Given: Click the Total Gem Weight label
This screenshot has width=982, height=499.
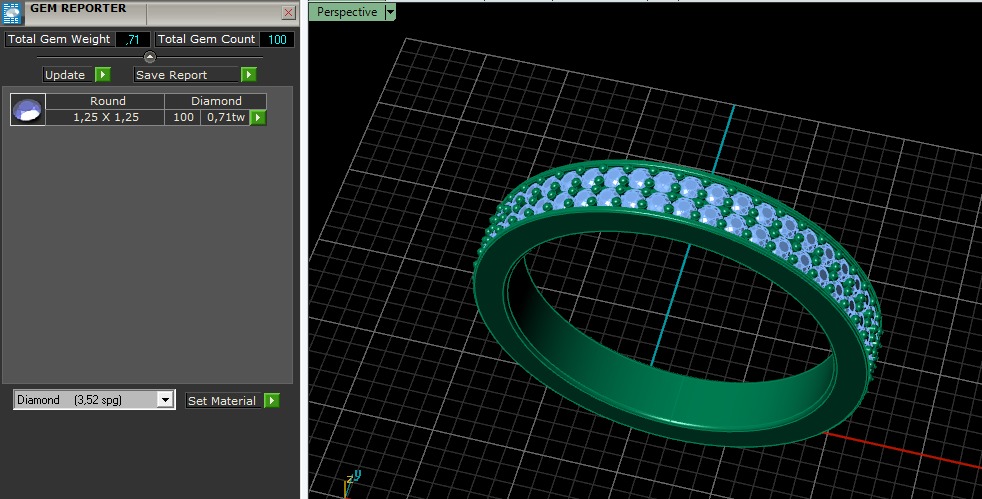Looking at the screenshot, I should [59, 39].
